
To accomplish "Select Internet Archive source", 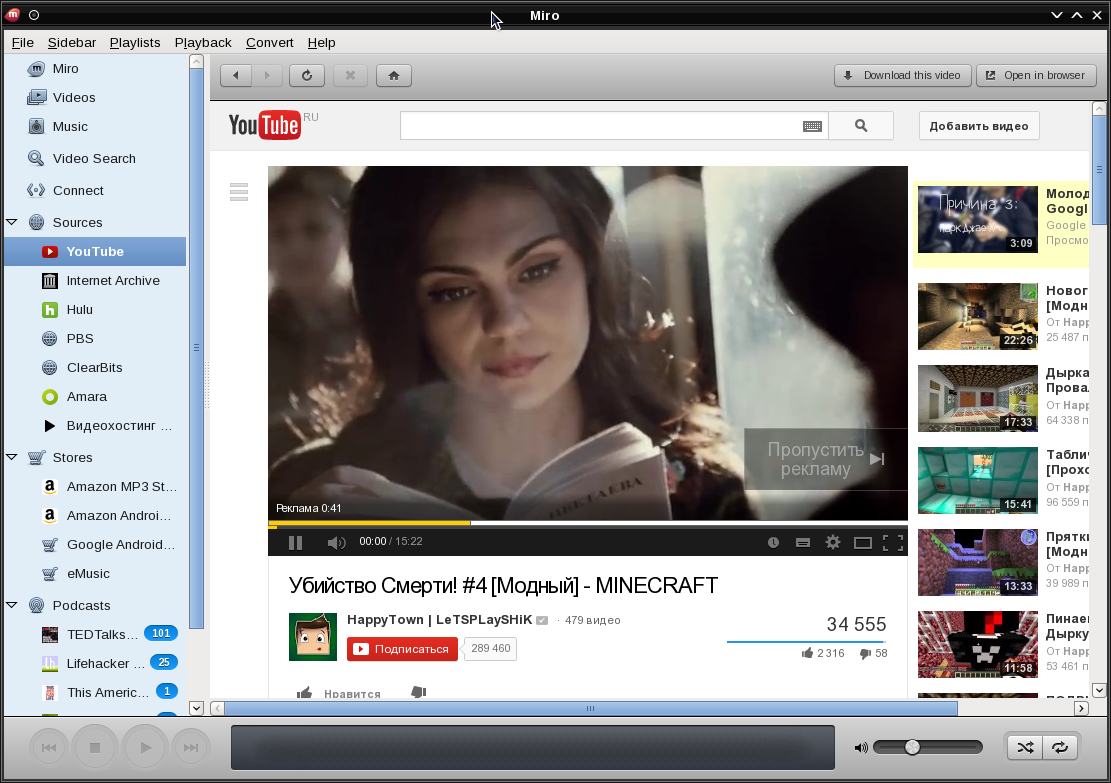I will (95, 280).
